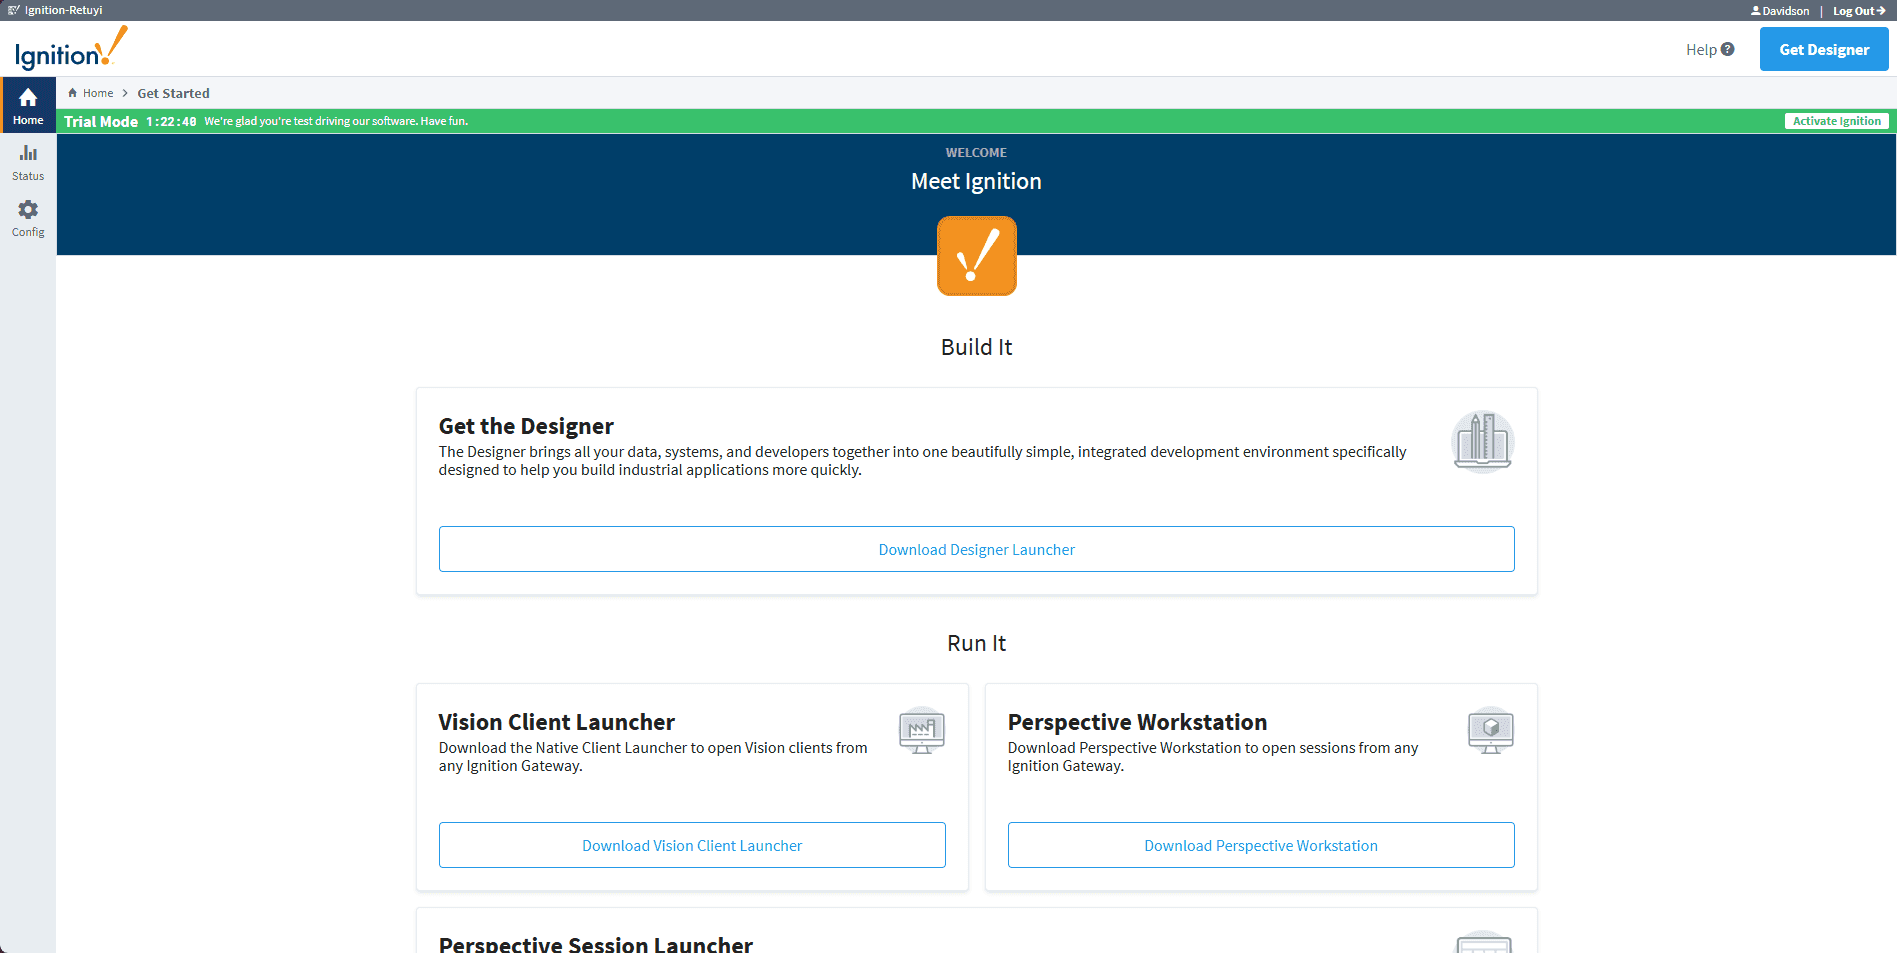The width and height of the screenshot is (1897, 953).
Task: Click the Get Started breadcrumb item
Action: [173, 93]
